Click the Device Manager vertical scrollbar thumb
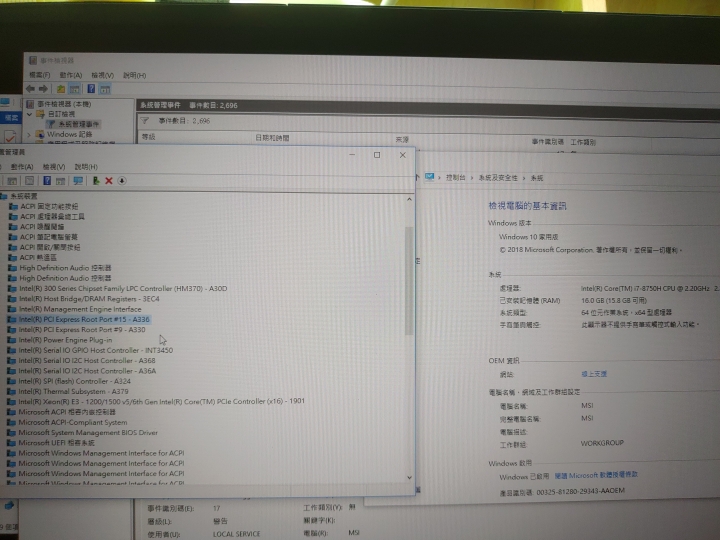Image resolution: width=720 pixels, height=540 pixels. click(x=409, y=281)
